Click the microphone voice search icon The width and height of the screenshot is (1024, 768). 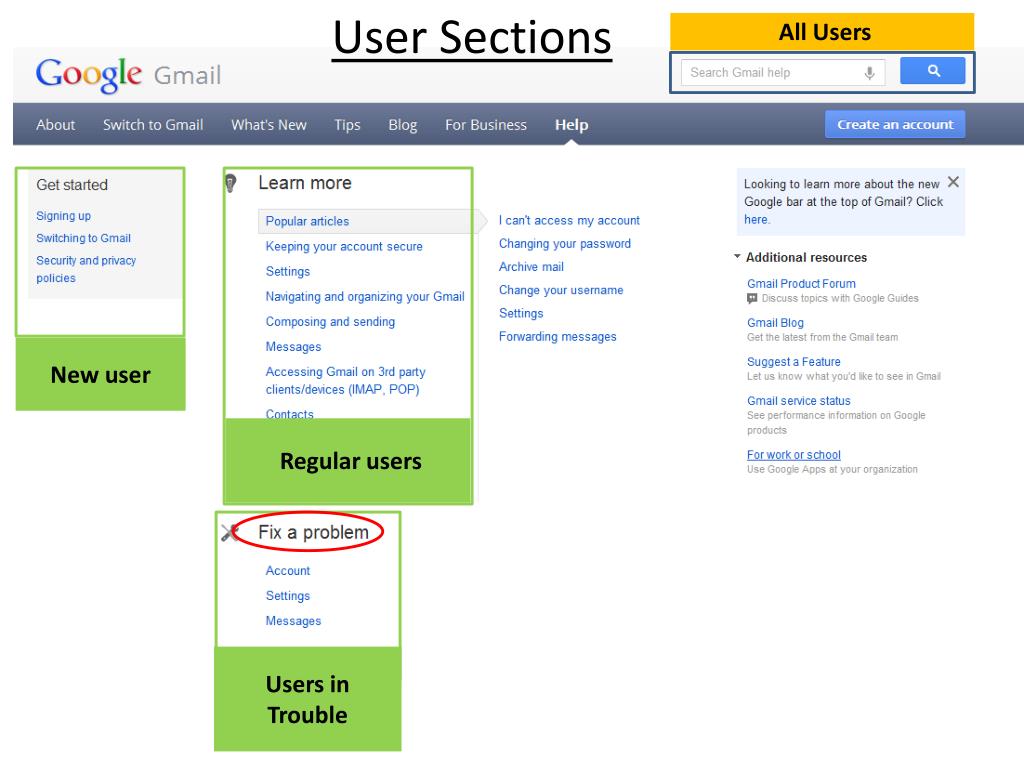[x=869, y=72]
